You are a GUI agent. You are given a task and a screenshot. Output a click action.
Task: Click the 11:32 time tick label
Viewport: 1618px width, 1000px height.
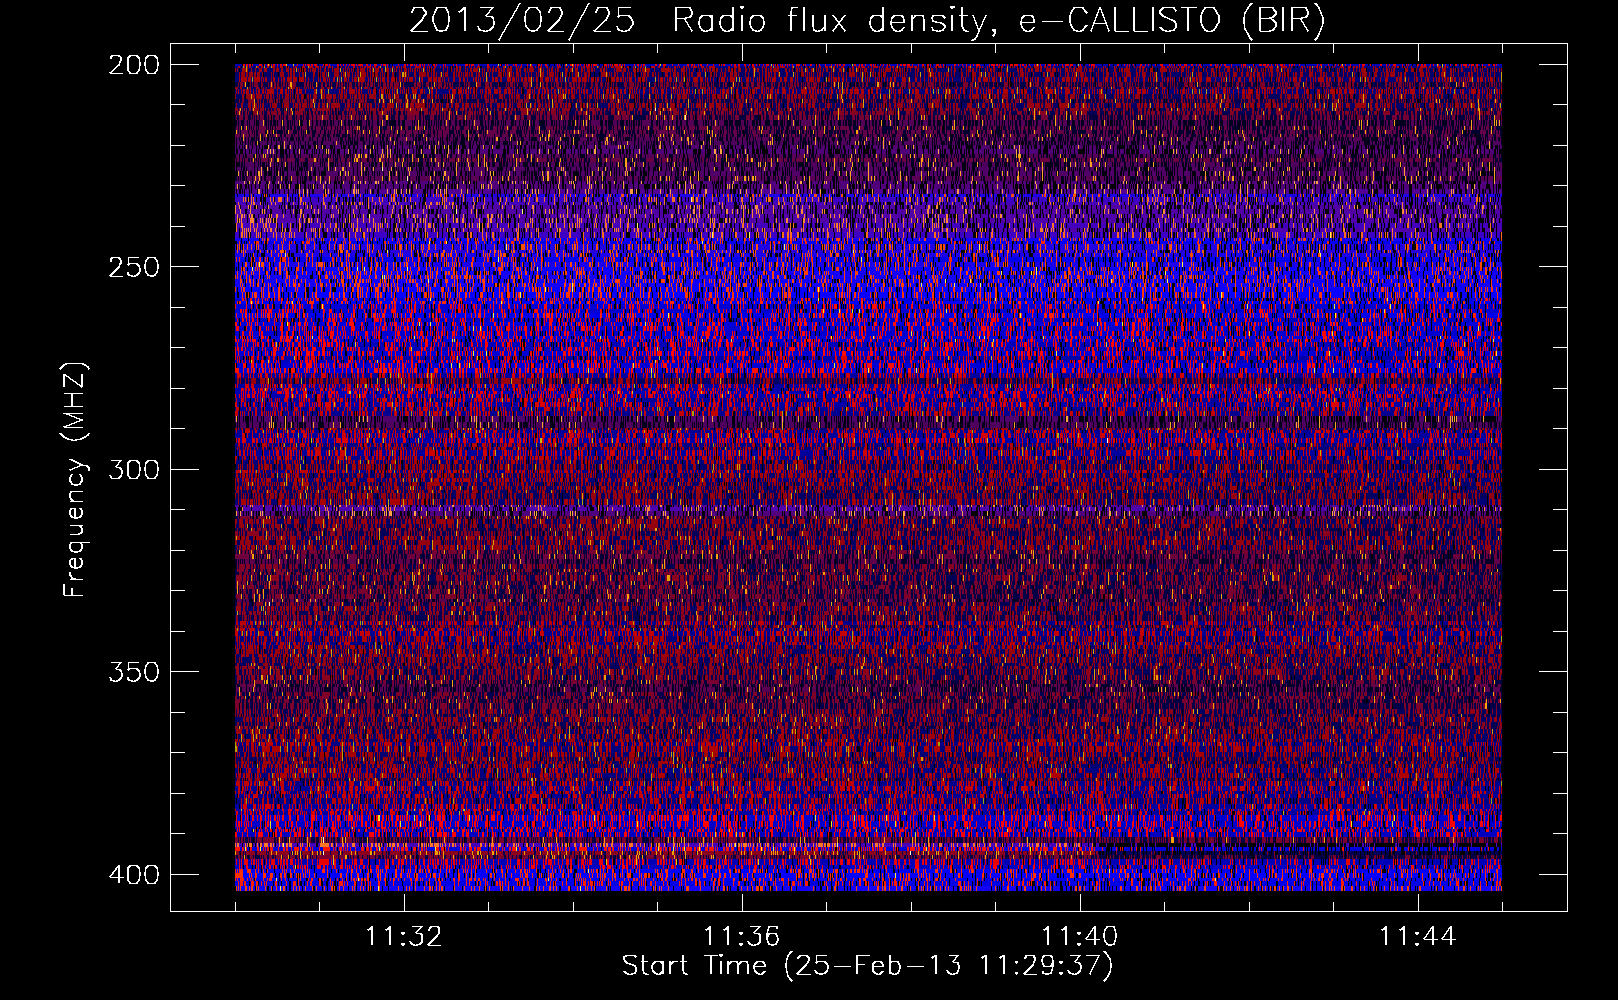pyautogui.click(x=404, y=937)
